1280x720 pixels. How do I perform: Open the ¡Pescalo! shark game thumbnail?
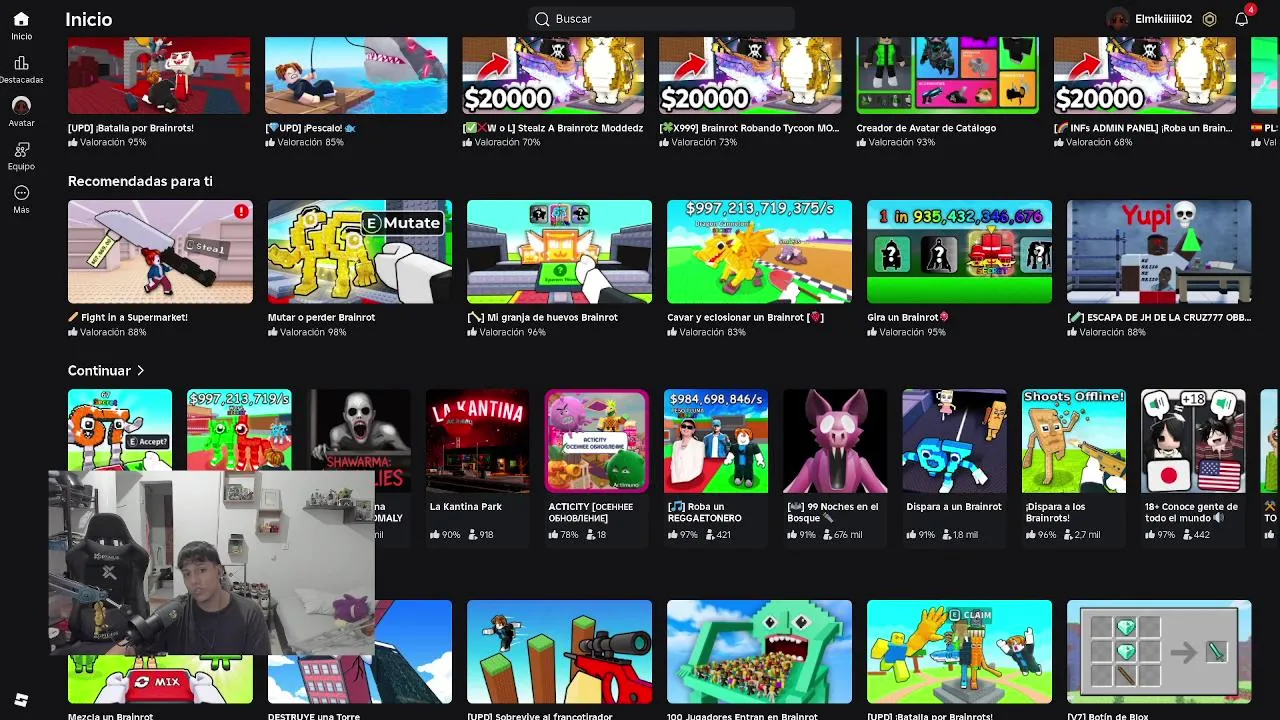coord(356,75)
